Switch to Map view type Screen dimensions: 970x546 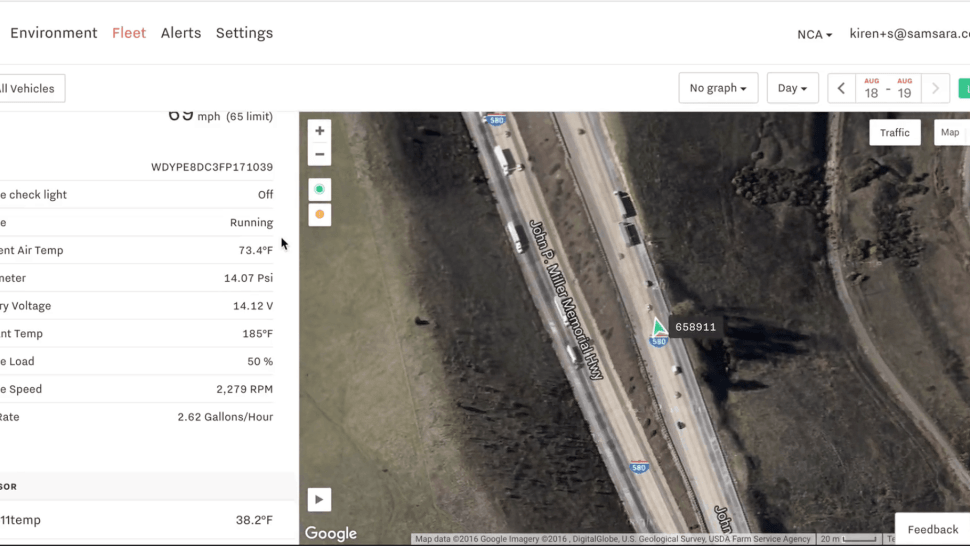[950, 132]
